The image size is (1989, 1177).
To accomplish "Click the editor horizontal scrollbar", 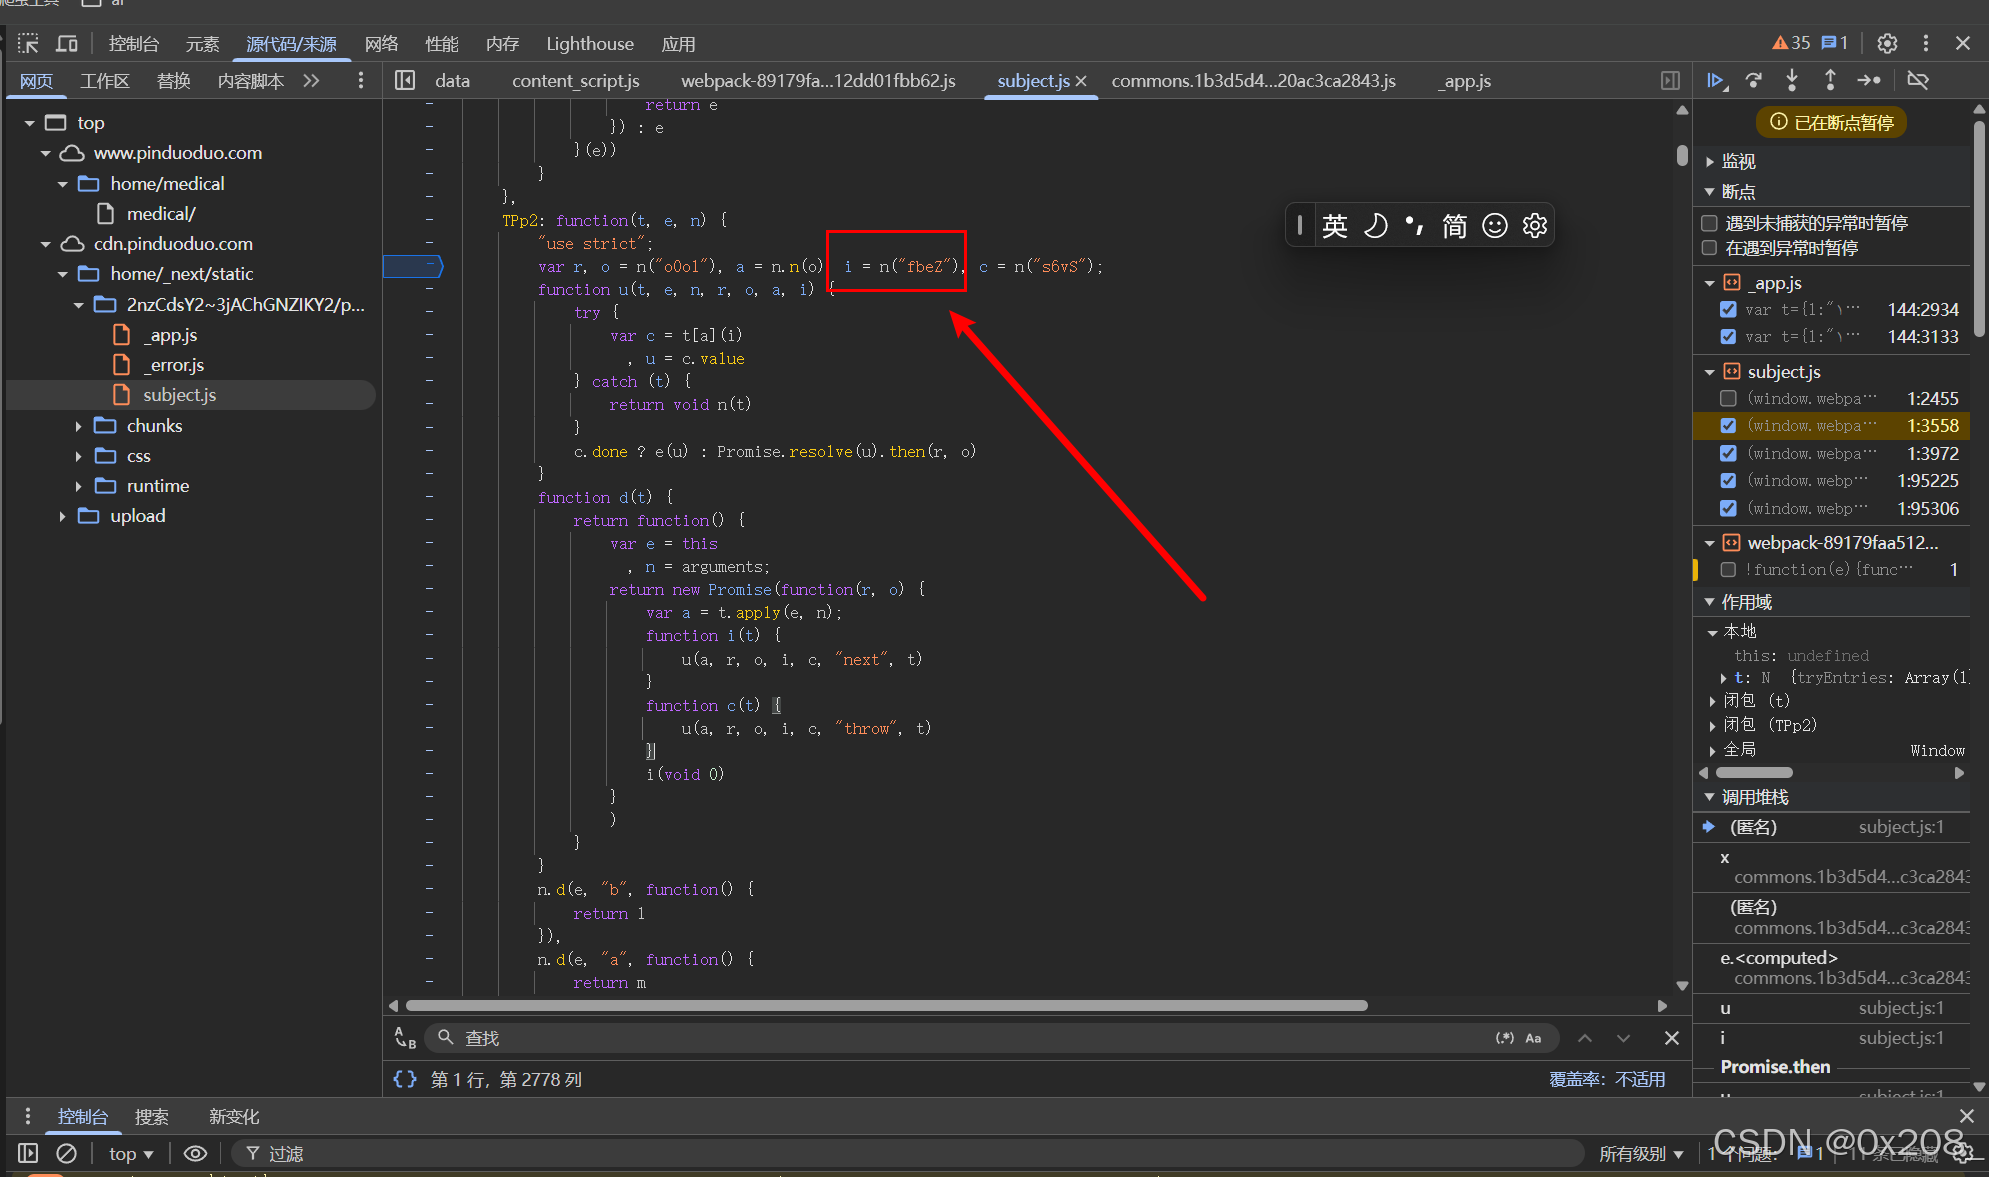I will pyautogui.click(x=886, y=1005).
